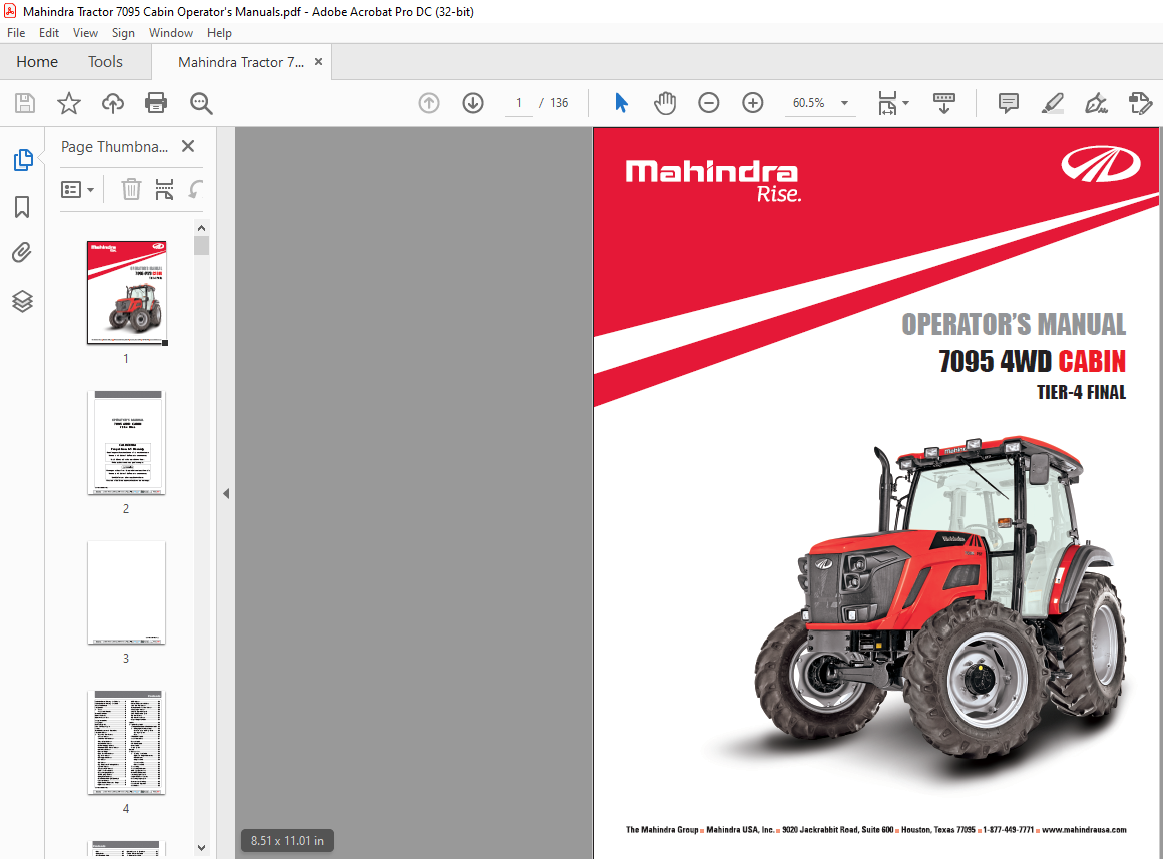Select page 4 contents thumbnail

[126, 742]
